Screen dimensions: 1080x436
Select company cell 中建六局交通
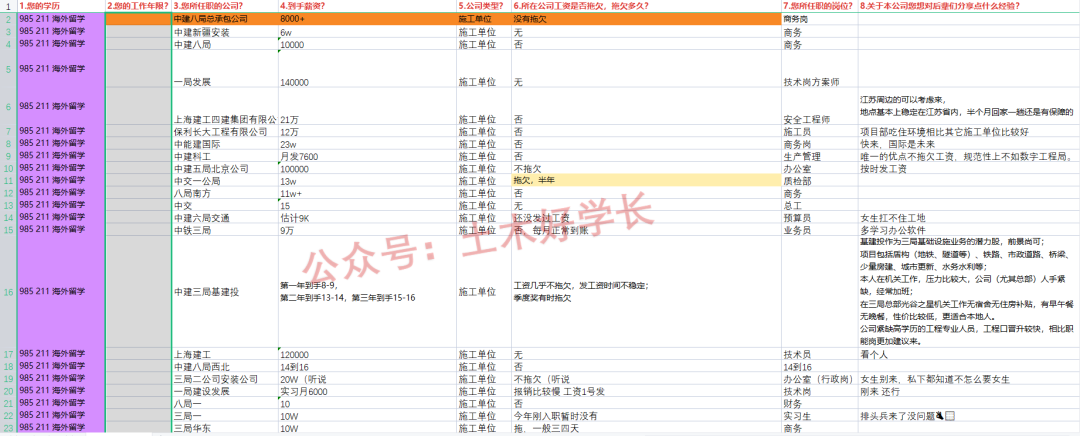[225, 218]
